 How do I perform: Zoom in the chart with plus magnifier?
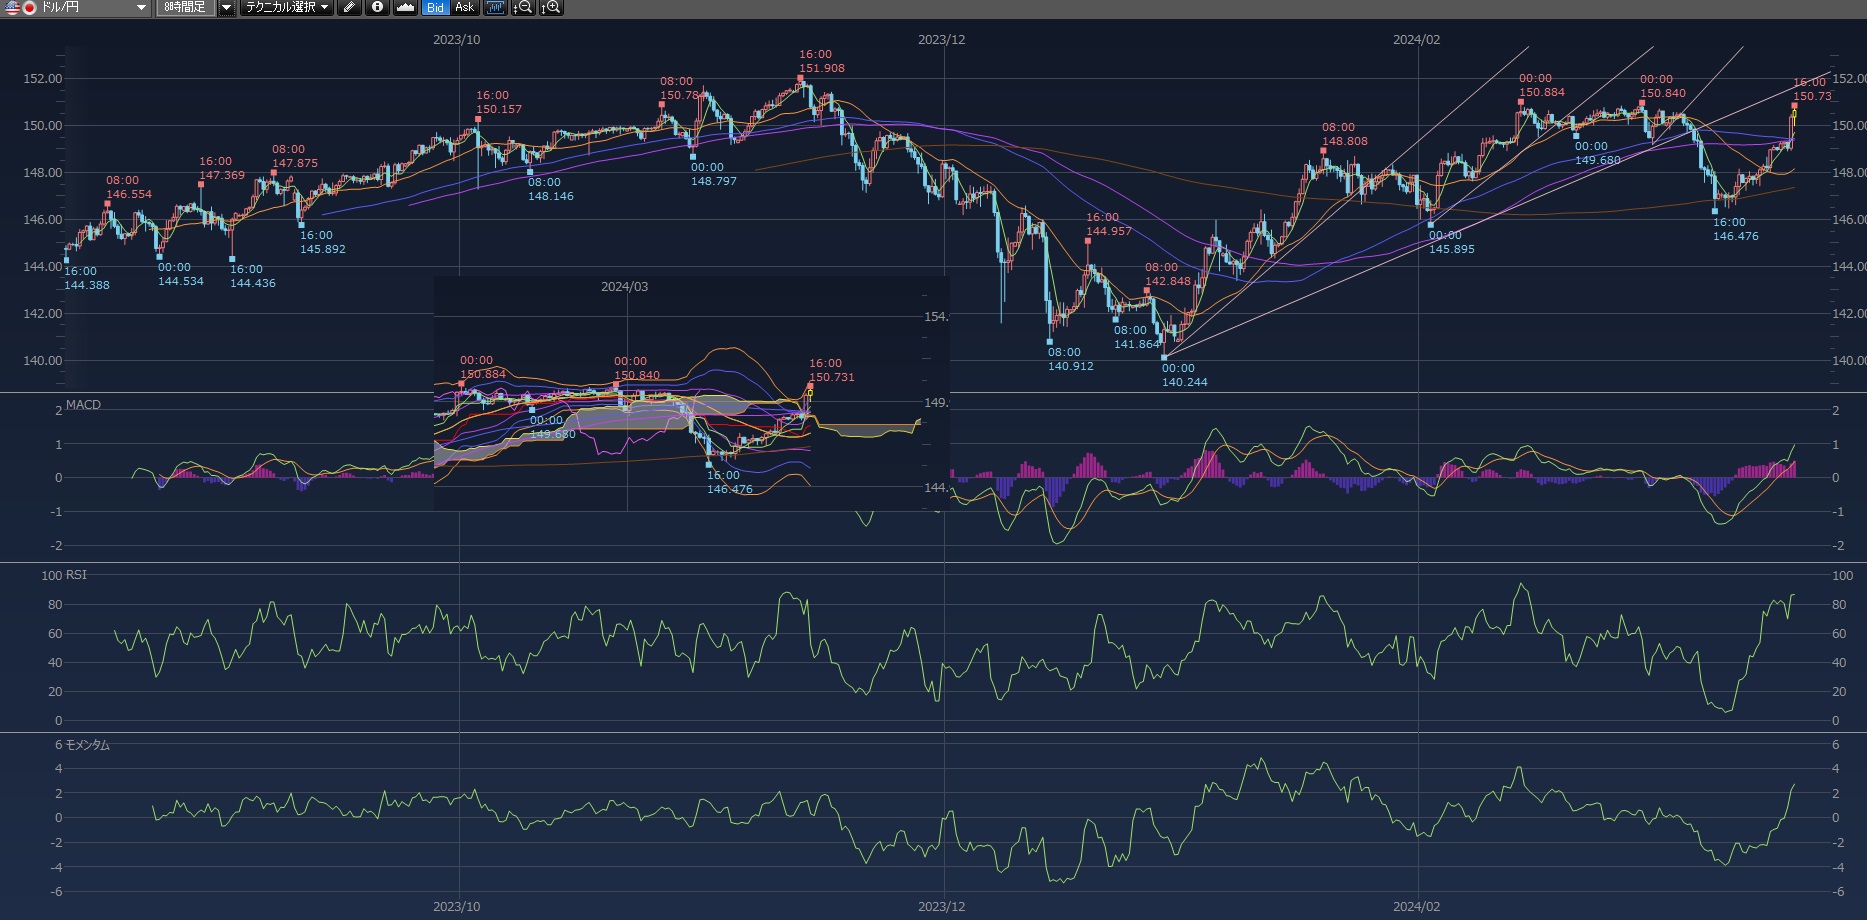tap(551, 8)
